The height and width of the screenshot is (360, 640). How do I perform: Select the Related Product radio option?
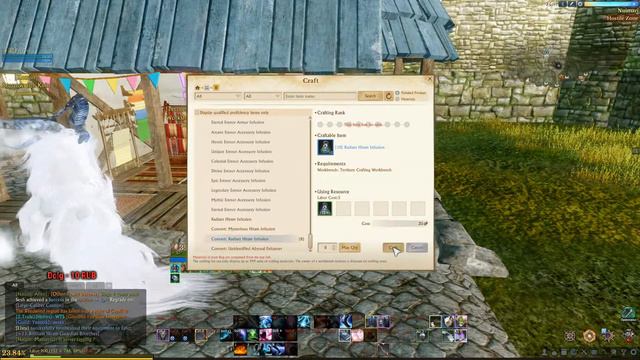tap(397, 93)
